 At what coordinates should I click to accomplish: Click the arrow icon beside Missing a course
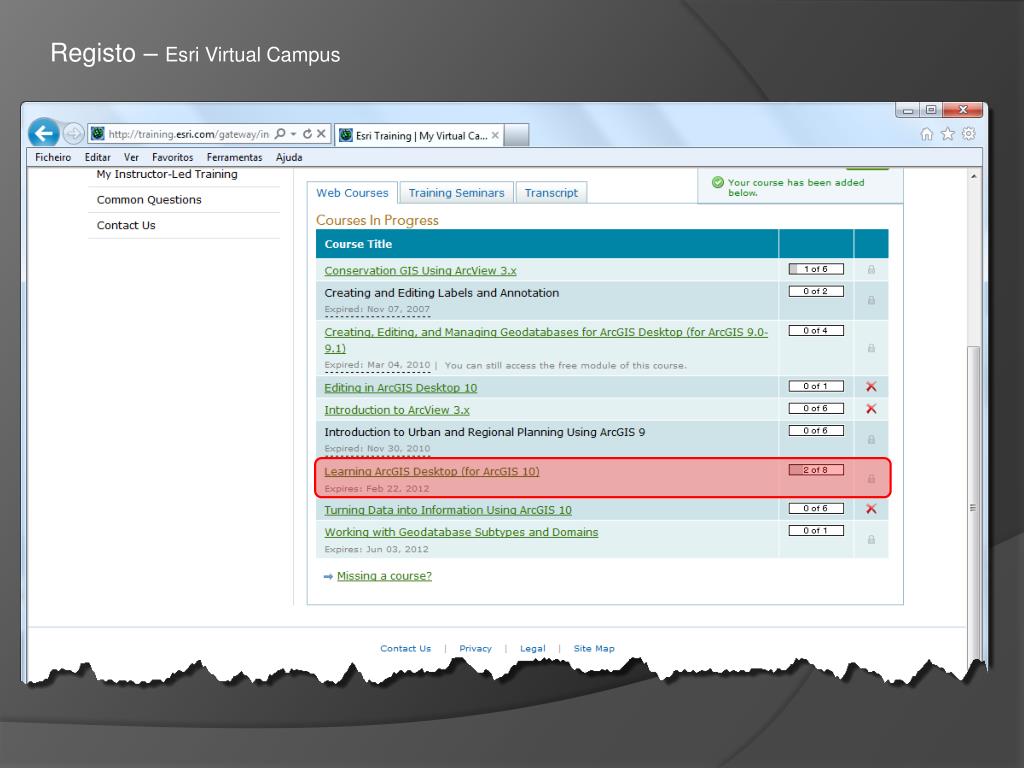pos(328,577)
